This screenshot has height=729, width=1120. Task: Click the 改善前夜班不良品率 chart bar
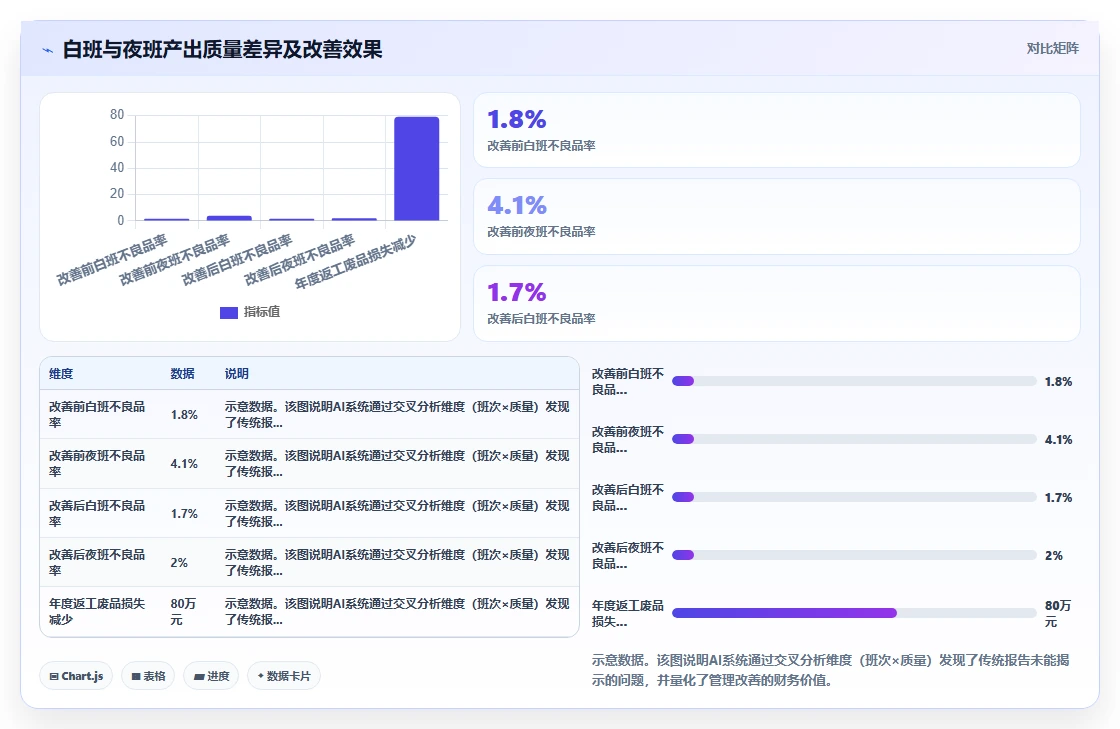point(229,218)
